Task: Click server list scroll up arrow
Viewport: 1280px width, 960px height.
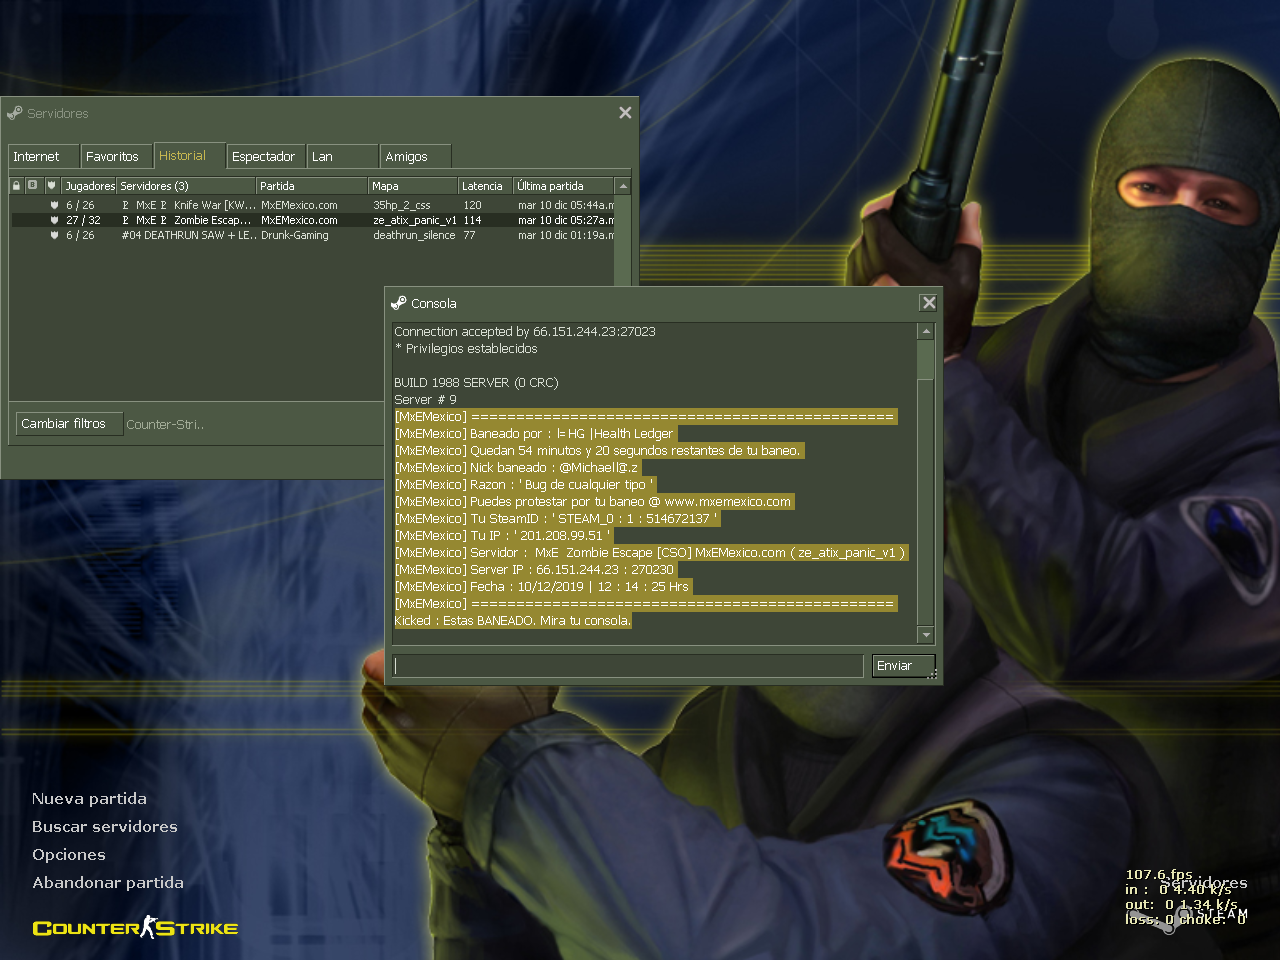Action: click(623, 186)
